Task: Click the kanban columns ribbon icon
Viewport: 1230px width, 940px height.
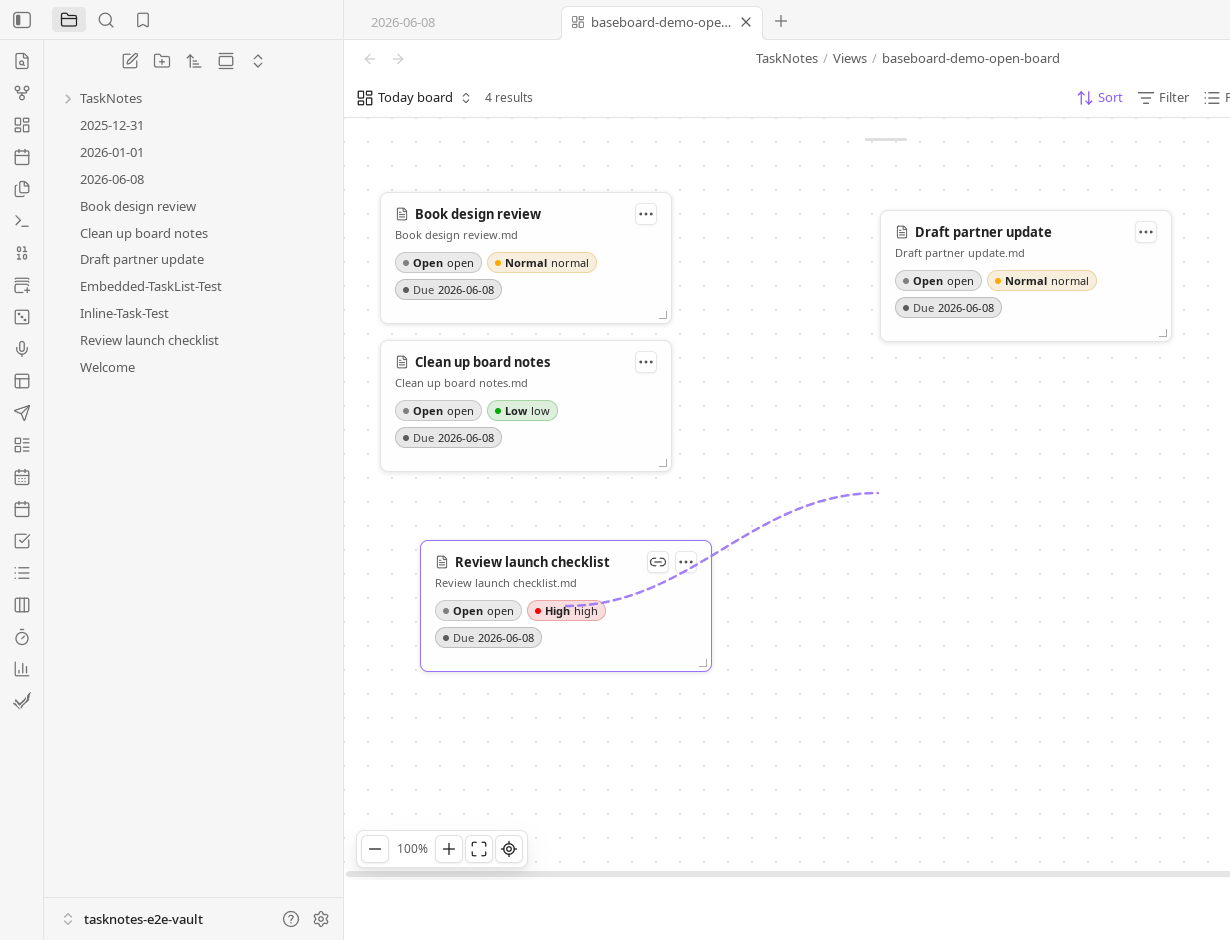Action: tap(22, 605)
